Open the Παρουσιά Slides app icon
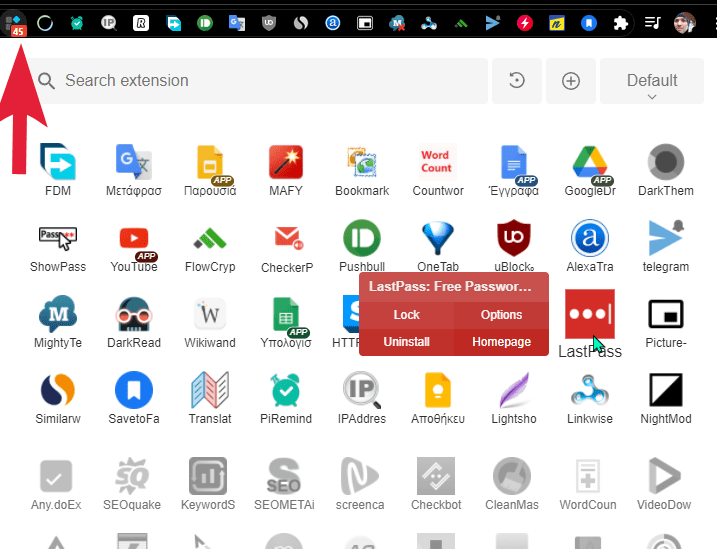This screenshot has width=717, height=549. (210, 162)
